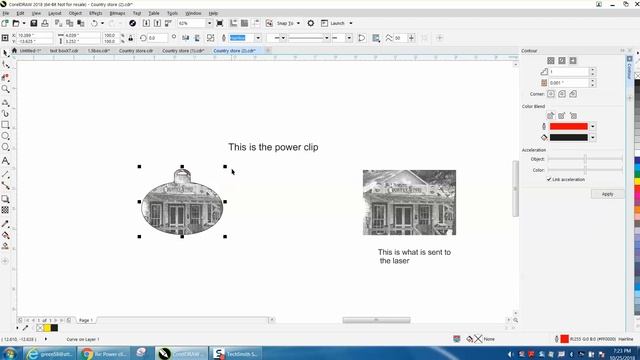Click the rotation angle input field
640x360 pixels.
pos(157,38)
